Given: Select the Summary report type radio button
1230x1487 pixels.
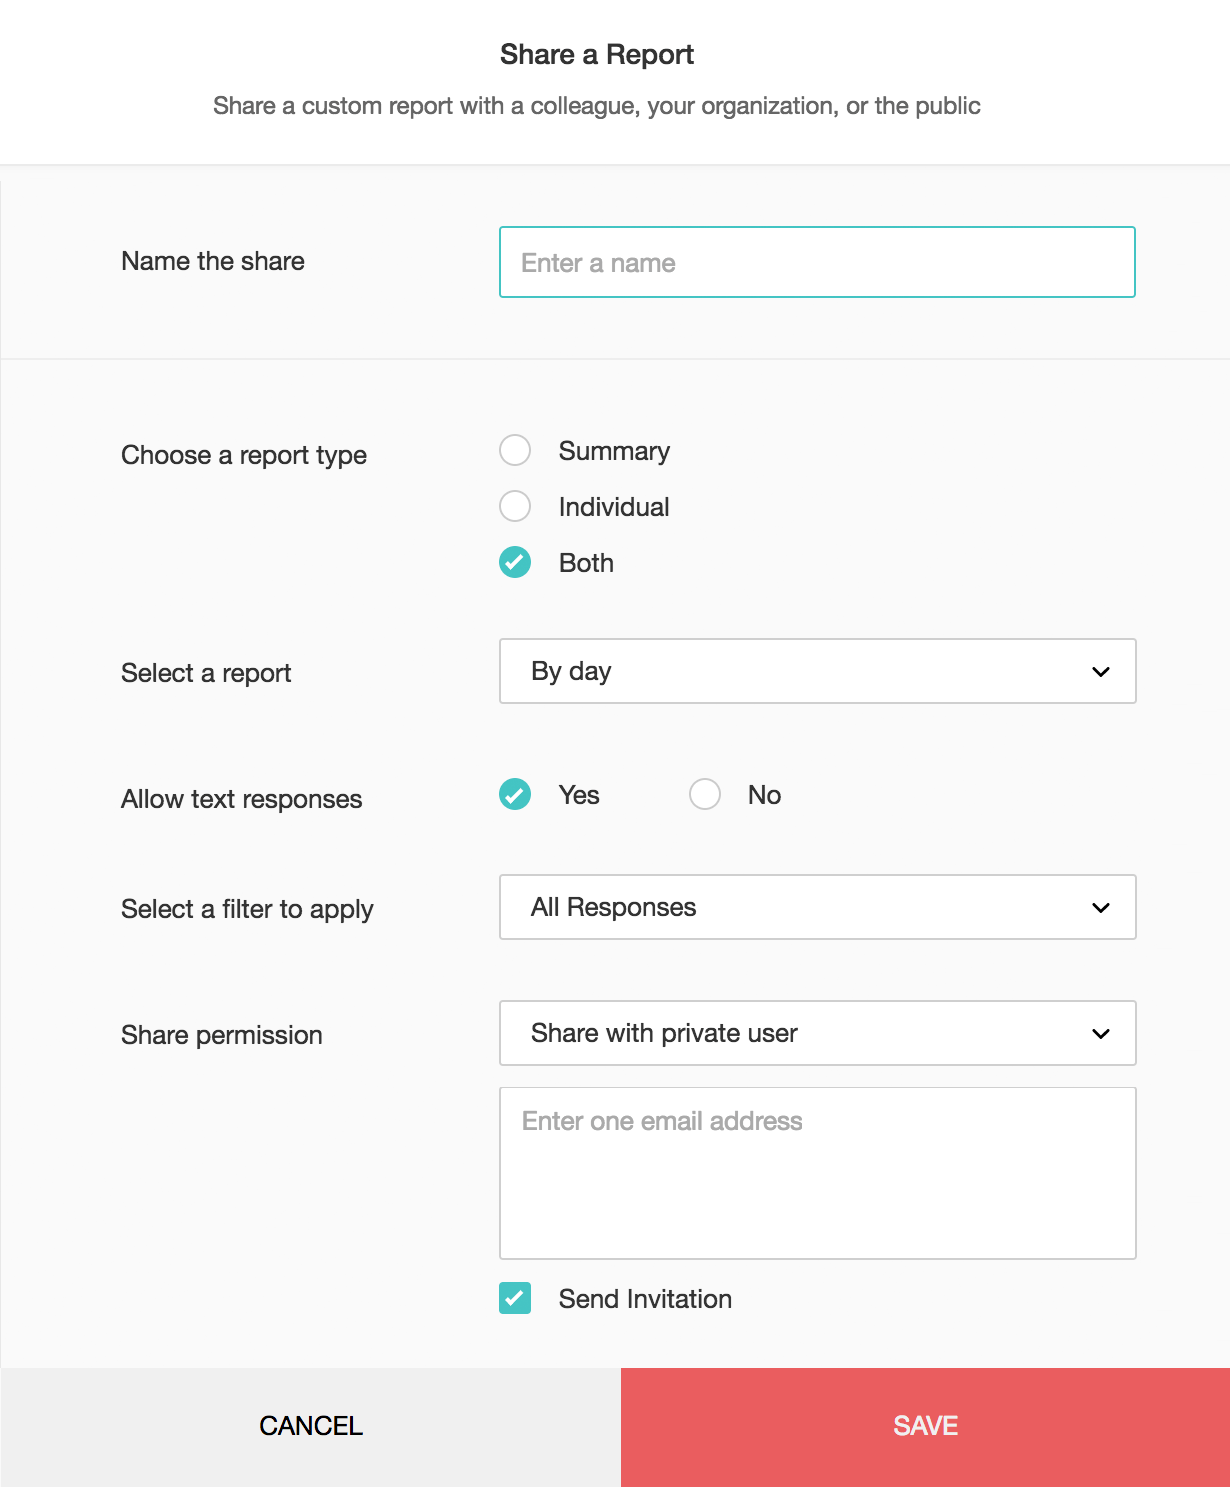Looking at the screenshot, I should pos(515,450).
